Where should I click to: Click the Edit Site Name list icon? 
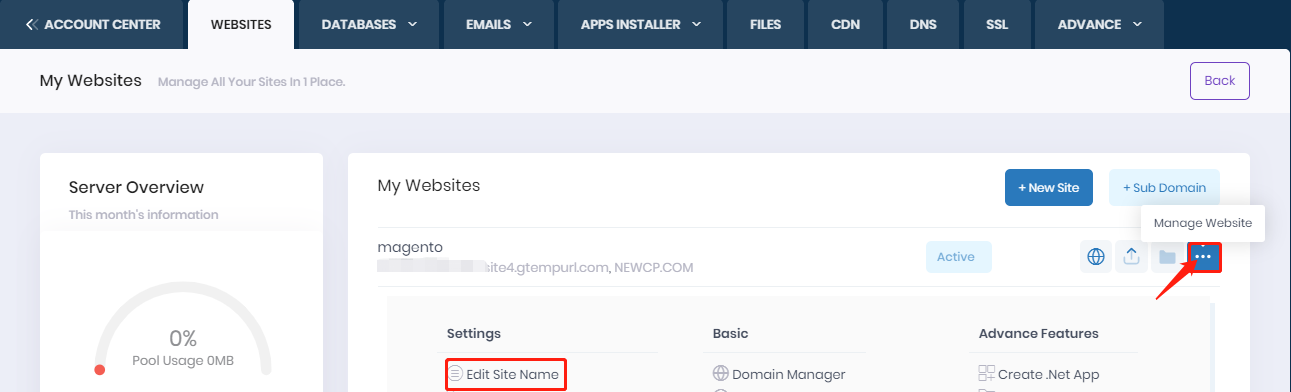pyautogui.click(x=455, y=374)
